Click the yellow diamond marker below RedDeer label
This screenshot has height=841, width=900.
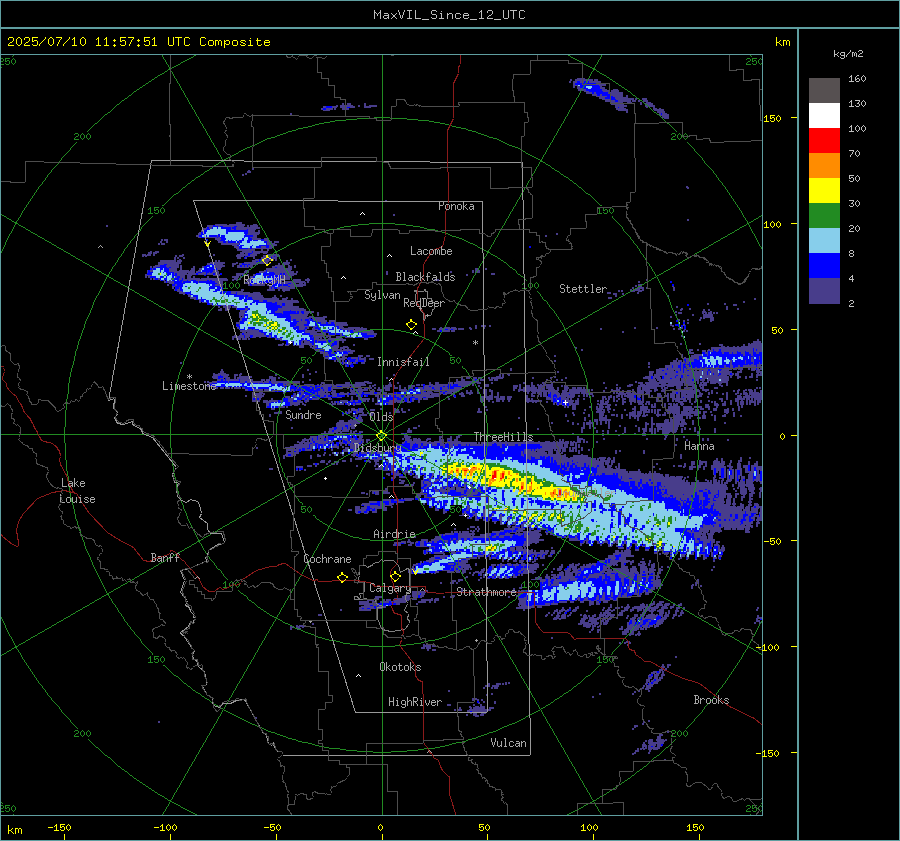click(x=411, y=325)
